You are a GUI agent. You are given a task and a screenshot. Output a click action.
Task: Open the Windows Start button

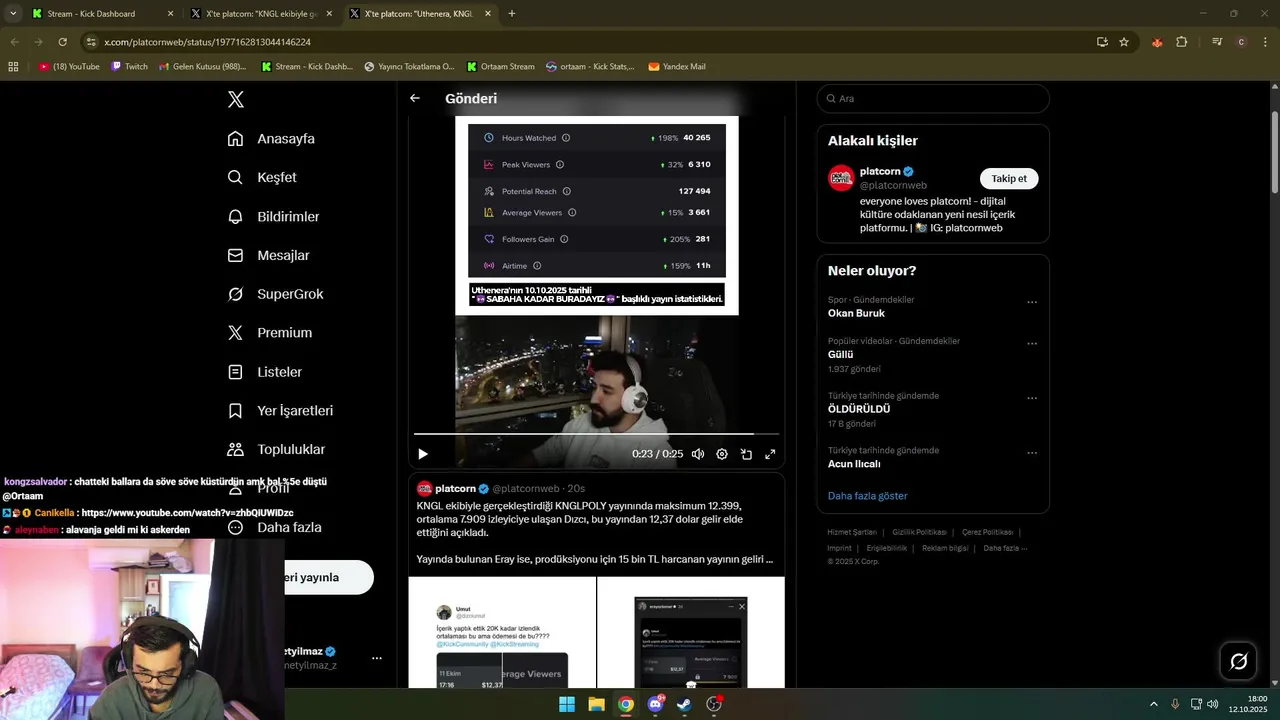click(x=567, y=704)
